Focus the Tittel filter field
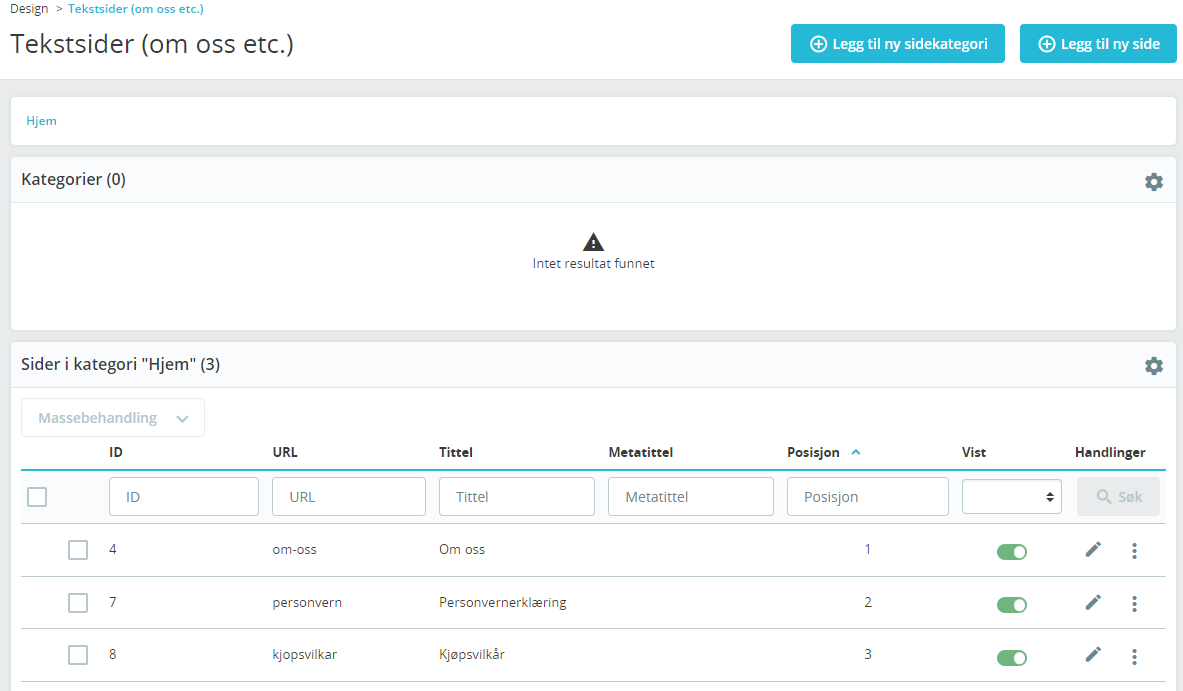The width and height of the screenshot is (1183, 691). pyautogui.click(x=517, y=496)
